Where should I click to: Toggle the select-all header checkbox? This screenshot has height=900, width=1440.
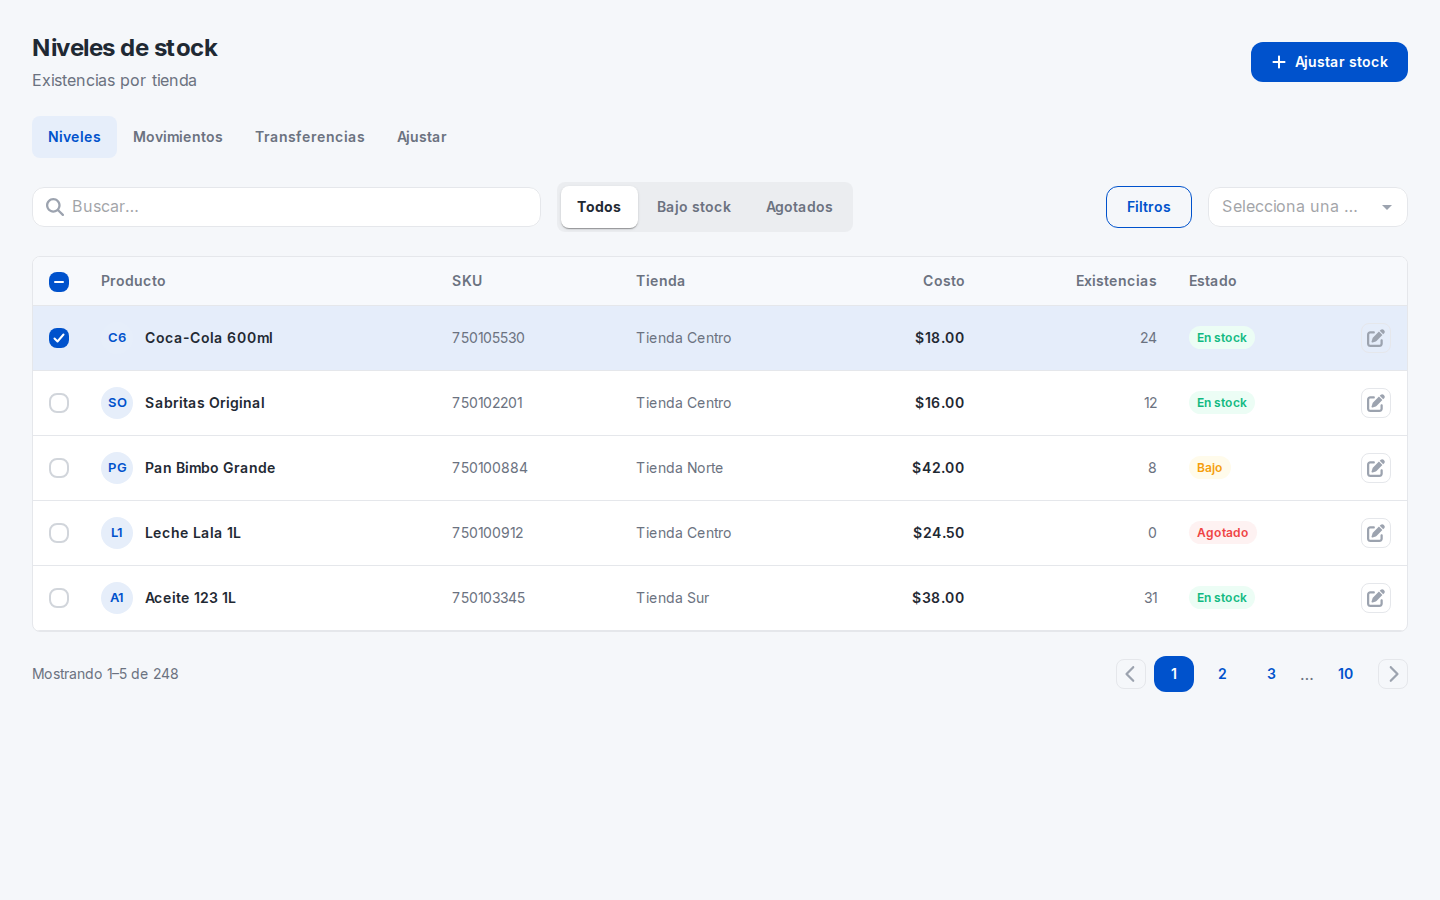(59, 282)
